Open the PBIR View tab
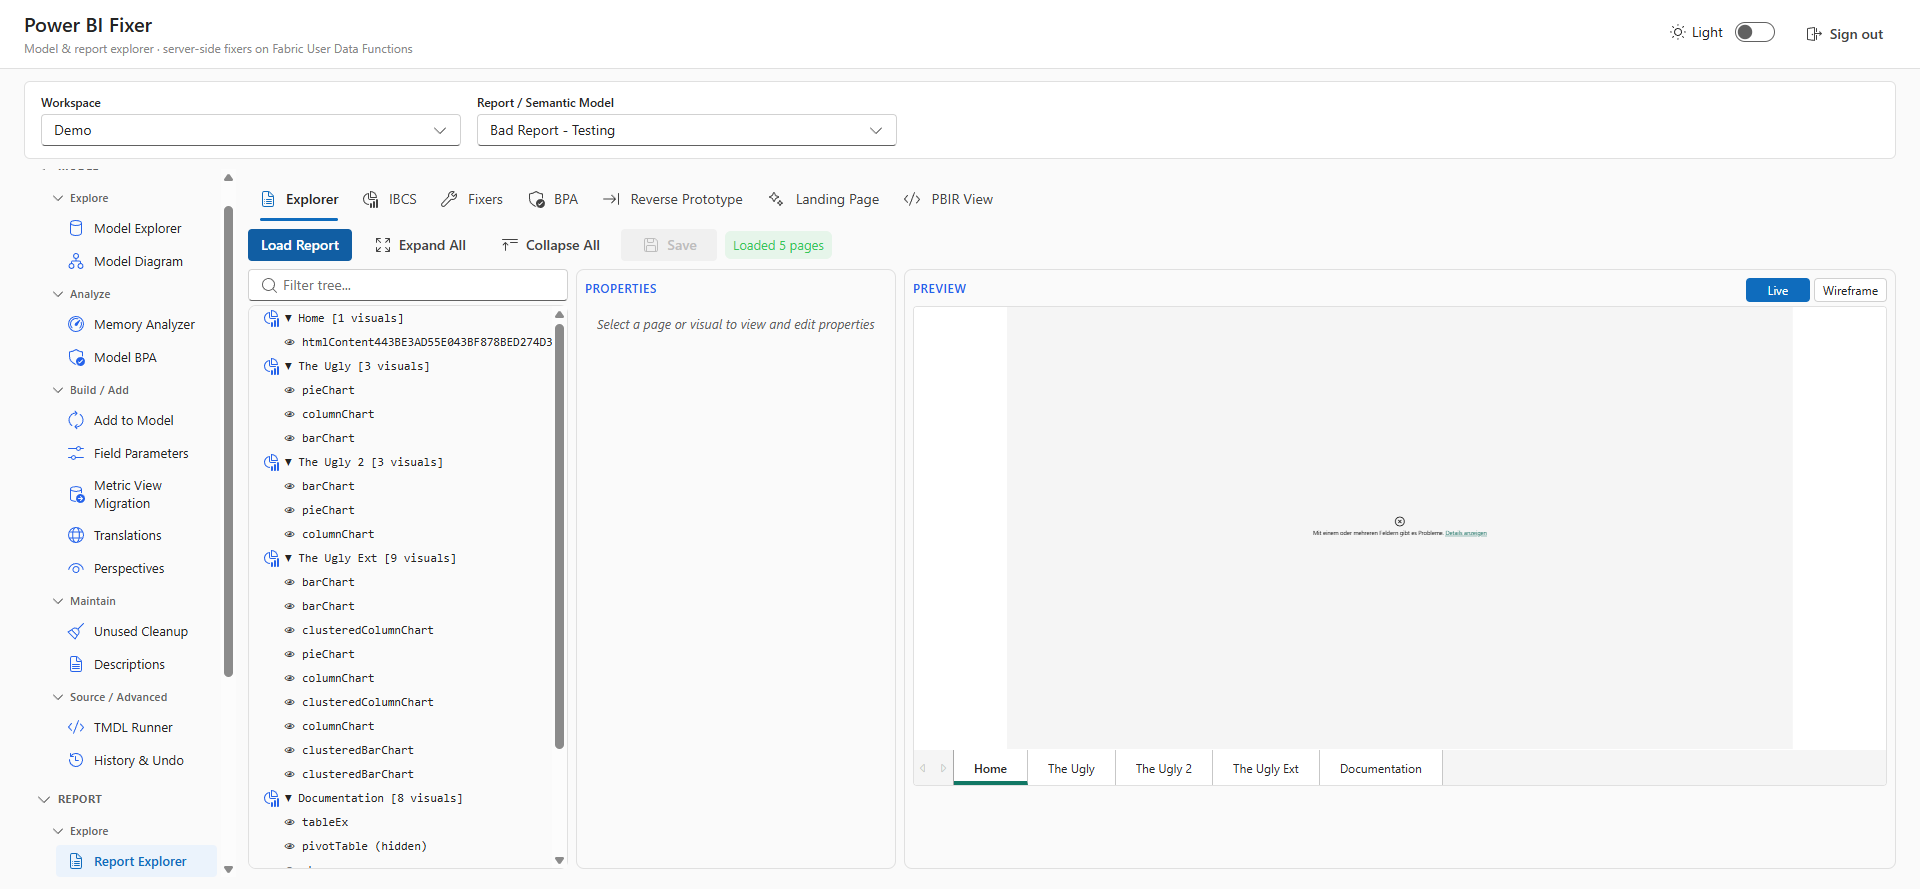 948,199
